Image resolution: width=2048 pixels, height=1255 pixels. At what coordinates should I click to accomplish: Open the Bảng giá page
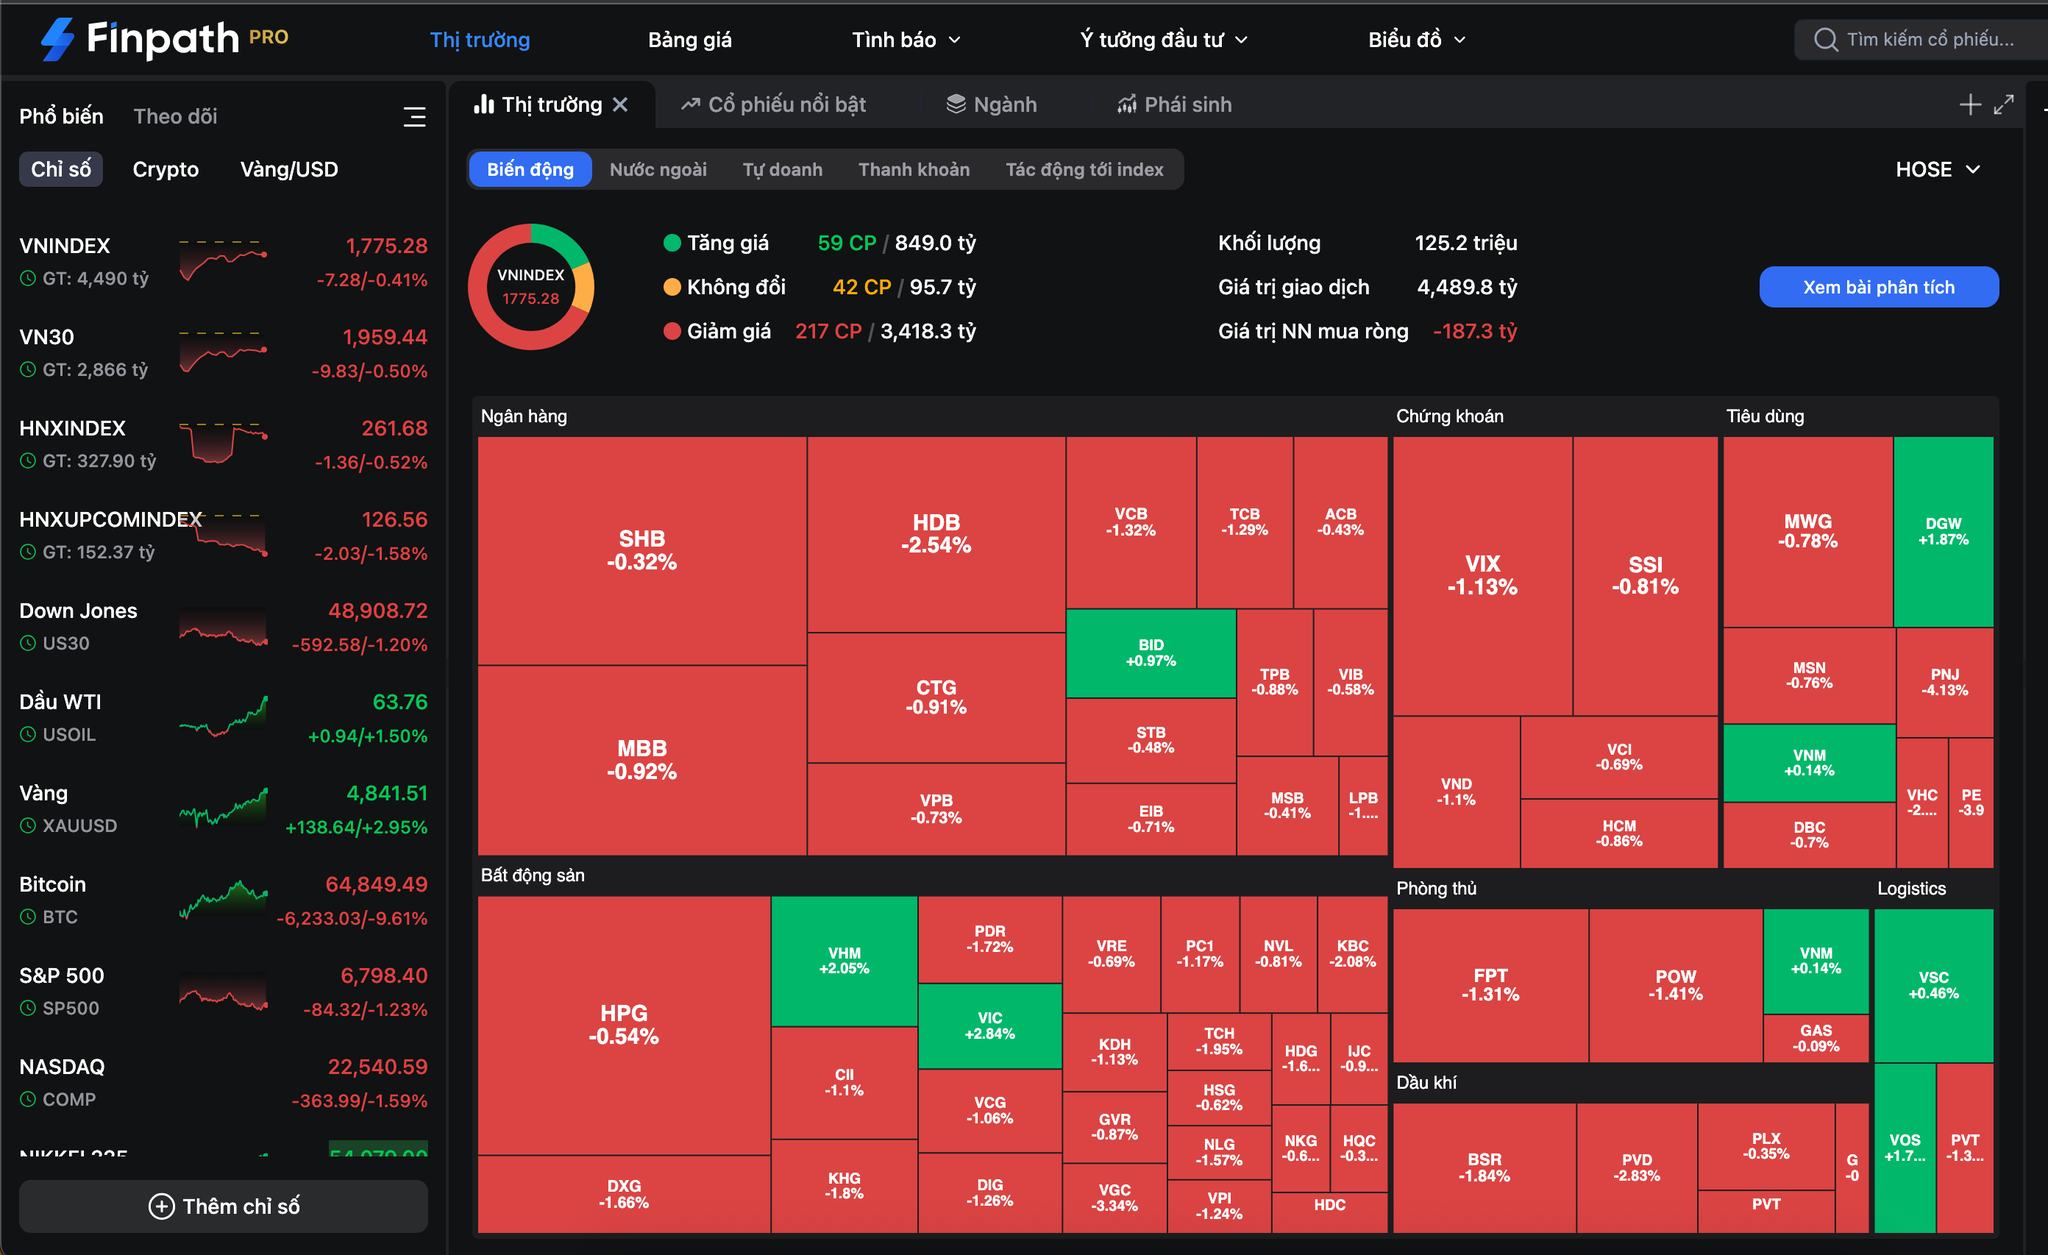pos(690,40)
